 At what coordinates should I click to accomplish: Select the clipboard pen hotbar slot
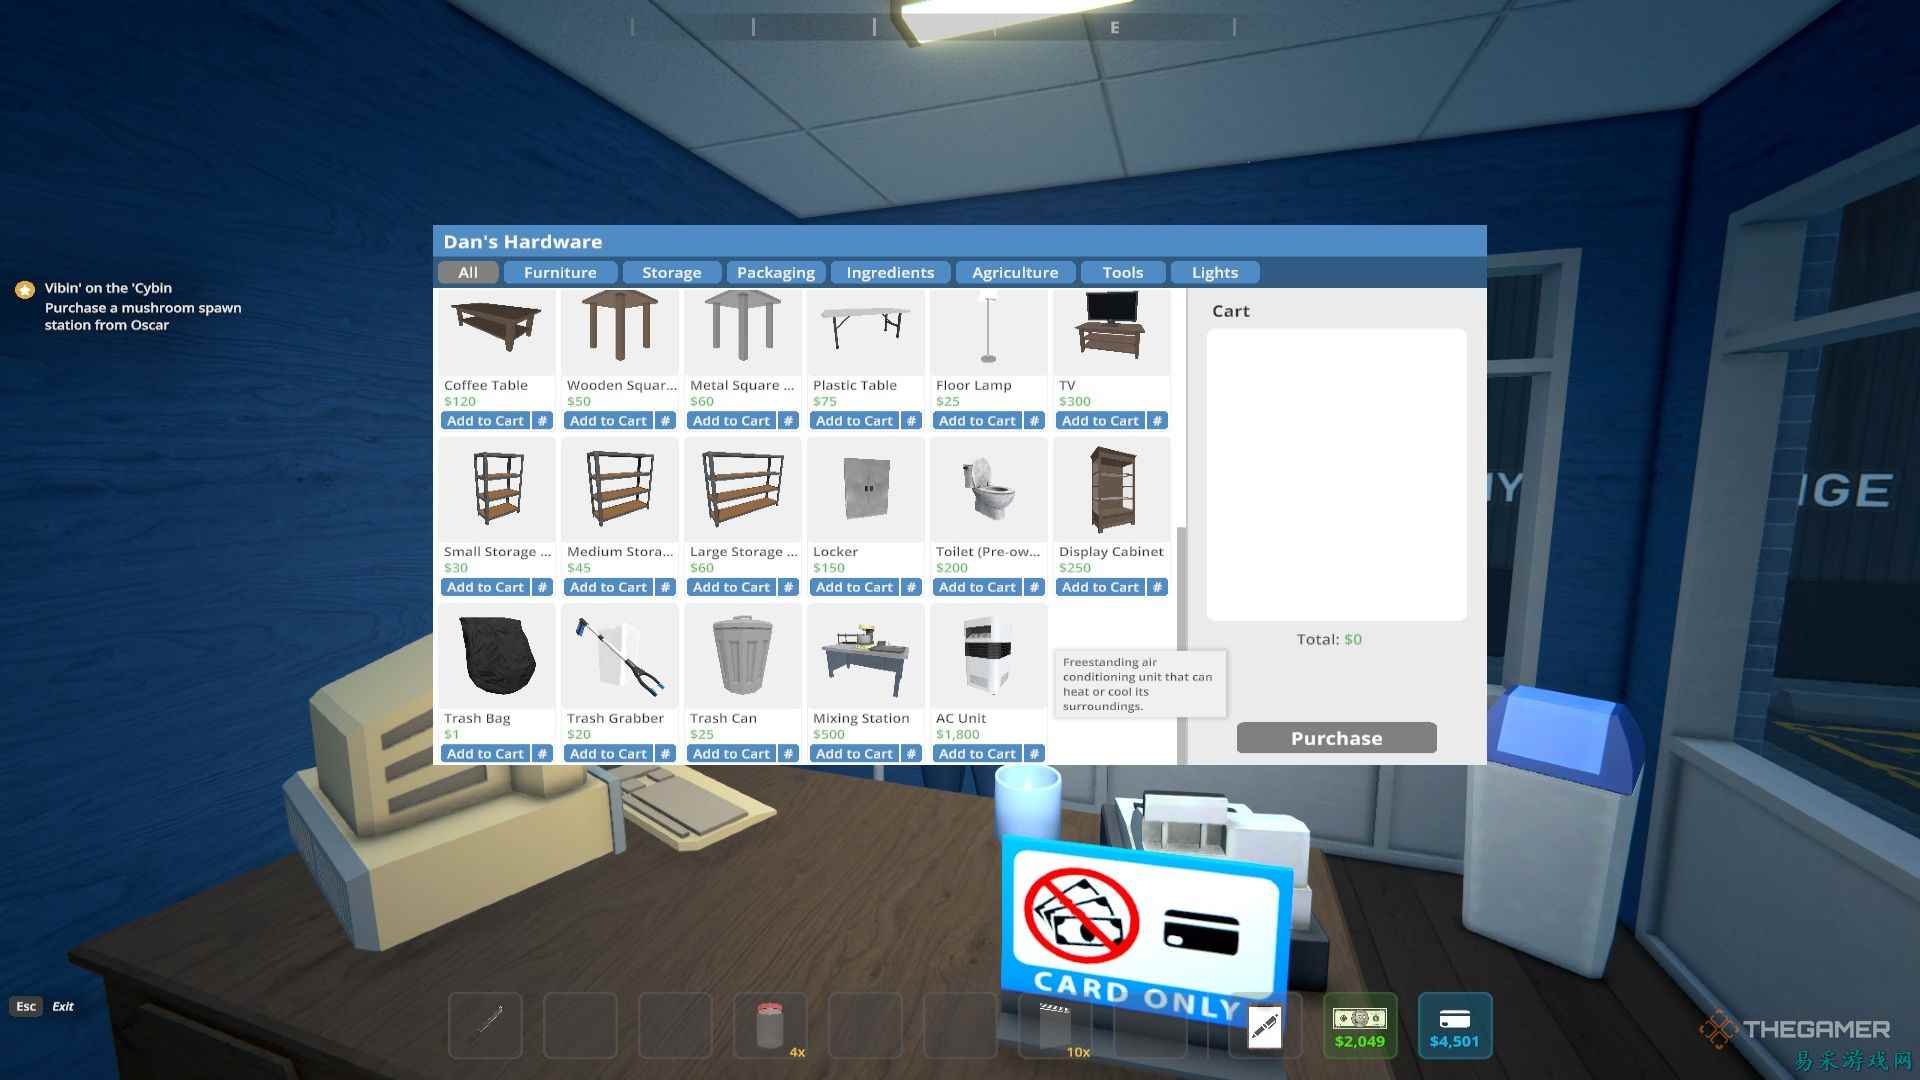(1264, 1025)
